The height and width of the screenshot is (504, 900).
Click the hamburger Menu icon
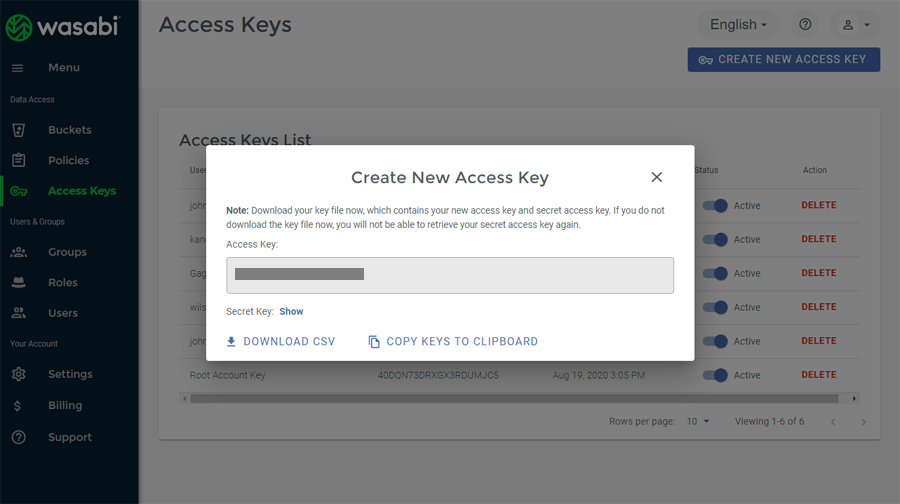[17, 68]
